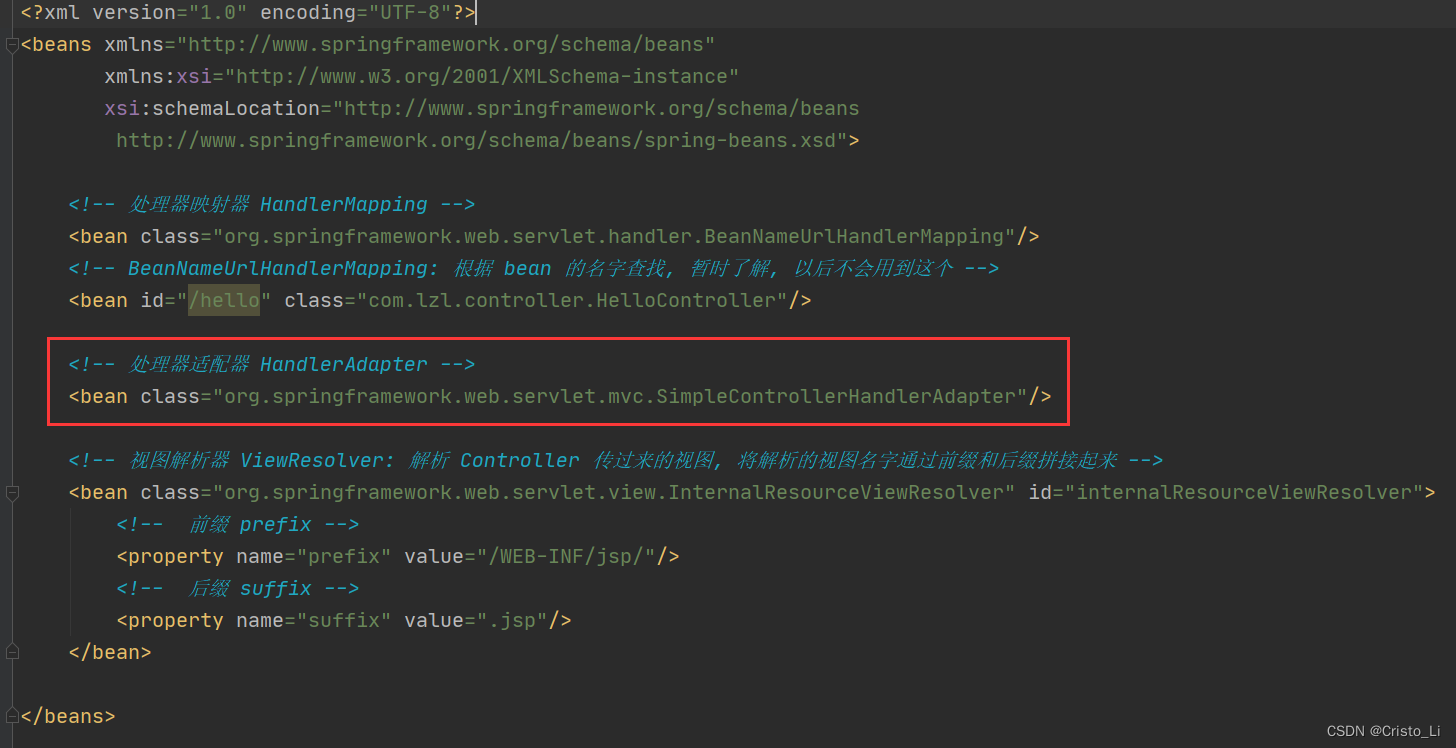Click the fold-end marker beside closing </bean> tag
Screen dimensions: 1456x748
pyautogui.click(x=12, y=653)
